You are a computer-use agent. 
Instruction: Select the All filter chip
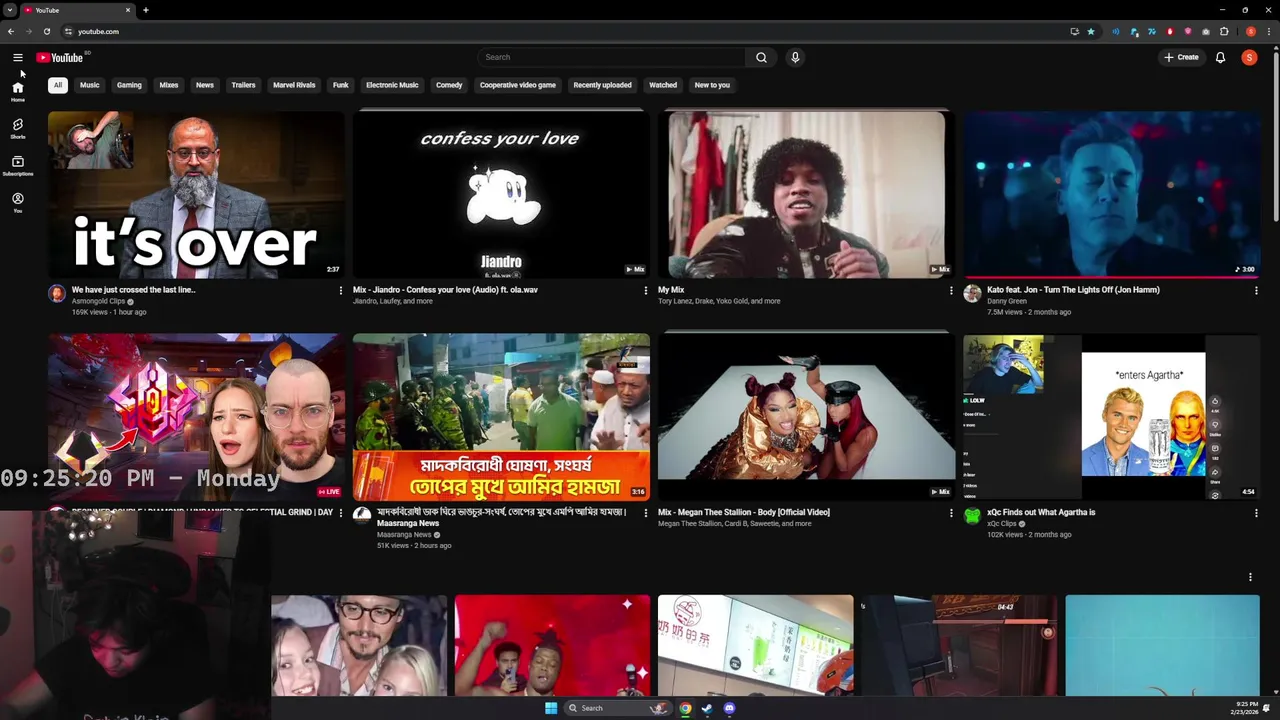[58, 85]
